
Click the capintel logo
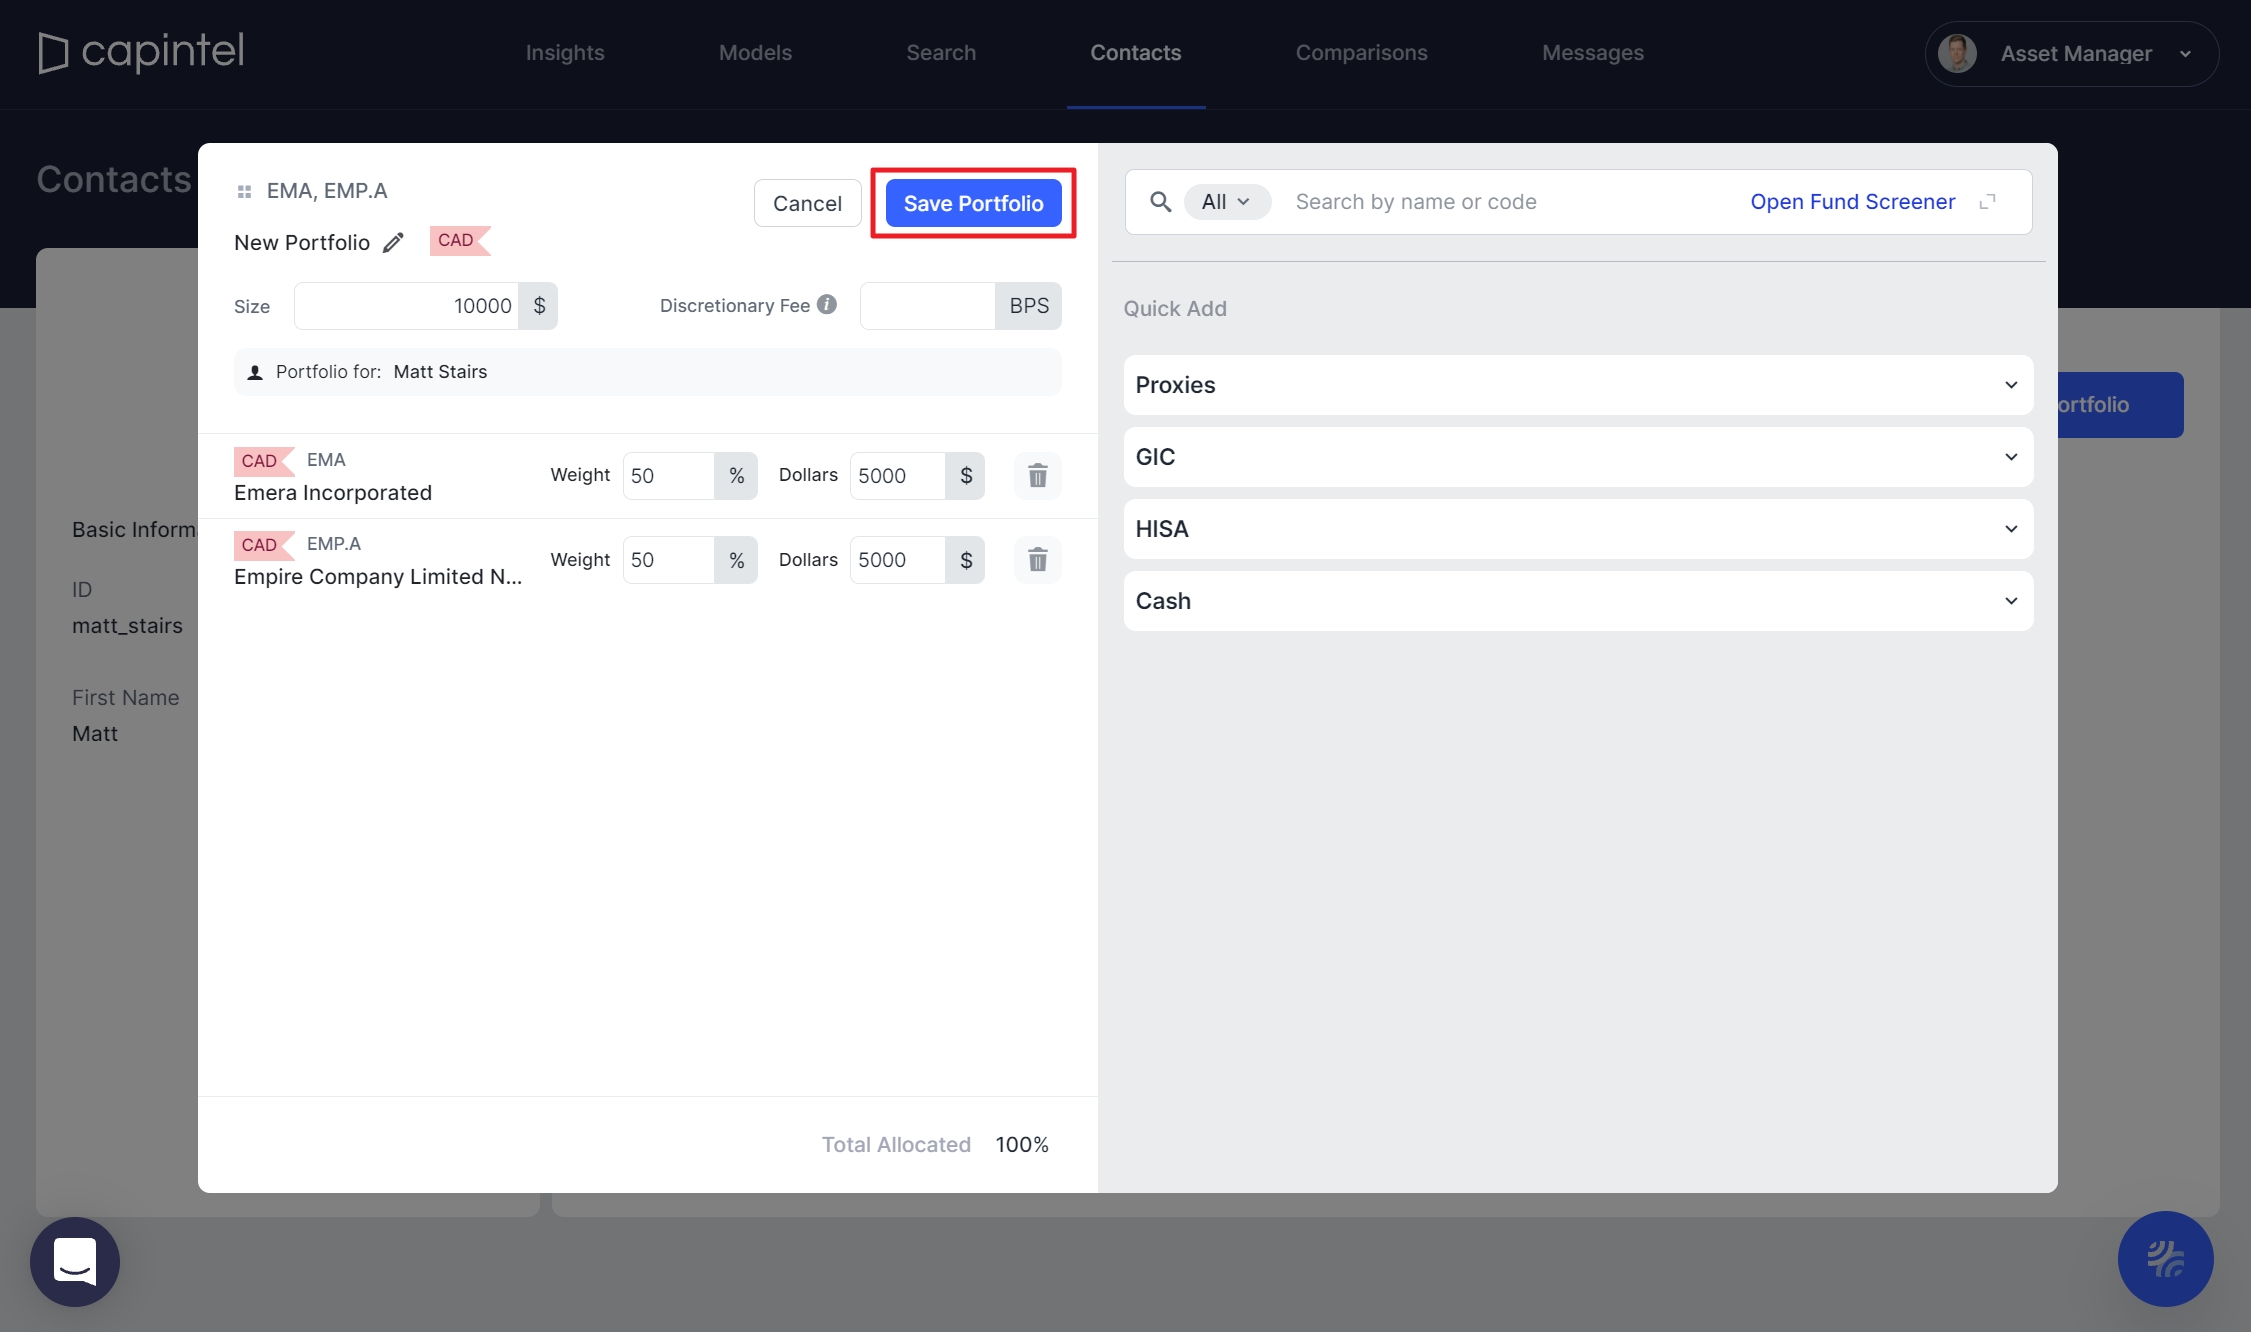point(141,52)
